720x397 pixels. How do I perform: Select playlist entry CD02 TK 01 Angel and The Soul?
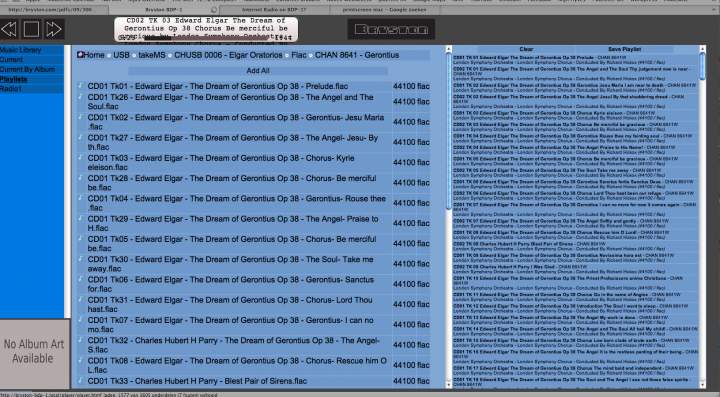click(x=575, y=73)
